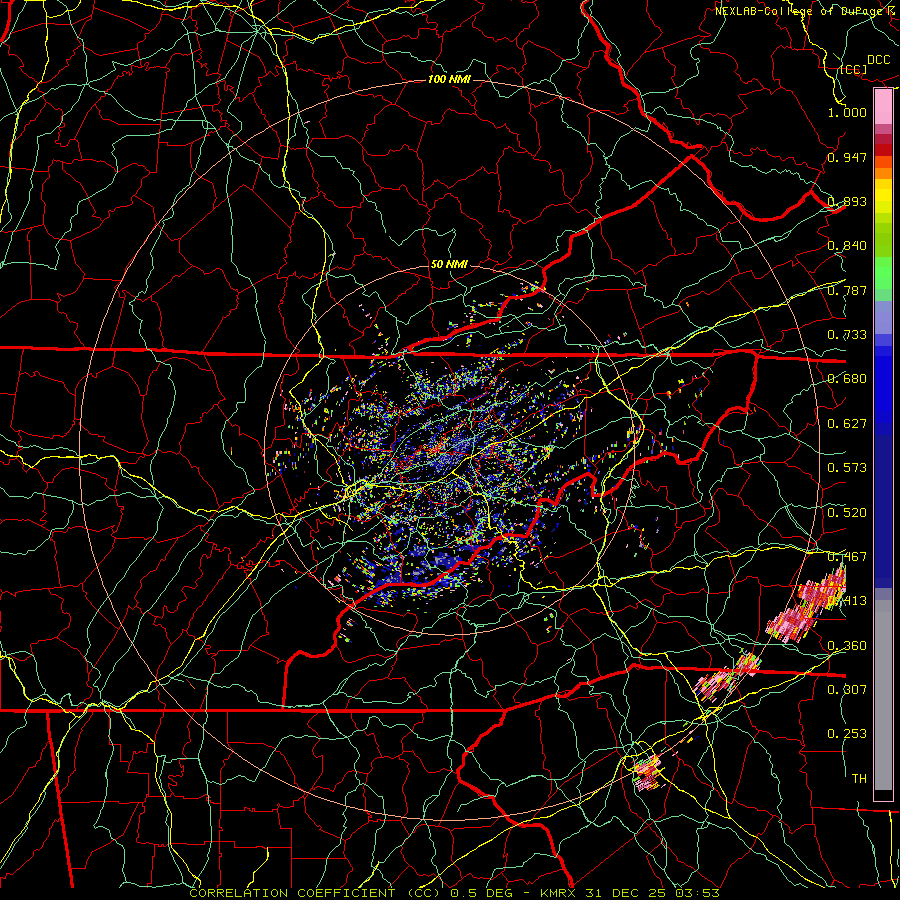The width and height of the screenshot is (900, 900).
Task: Click the 03:53 timestamp
Action: tap(696, 893)
